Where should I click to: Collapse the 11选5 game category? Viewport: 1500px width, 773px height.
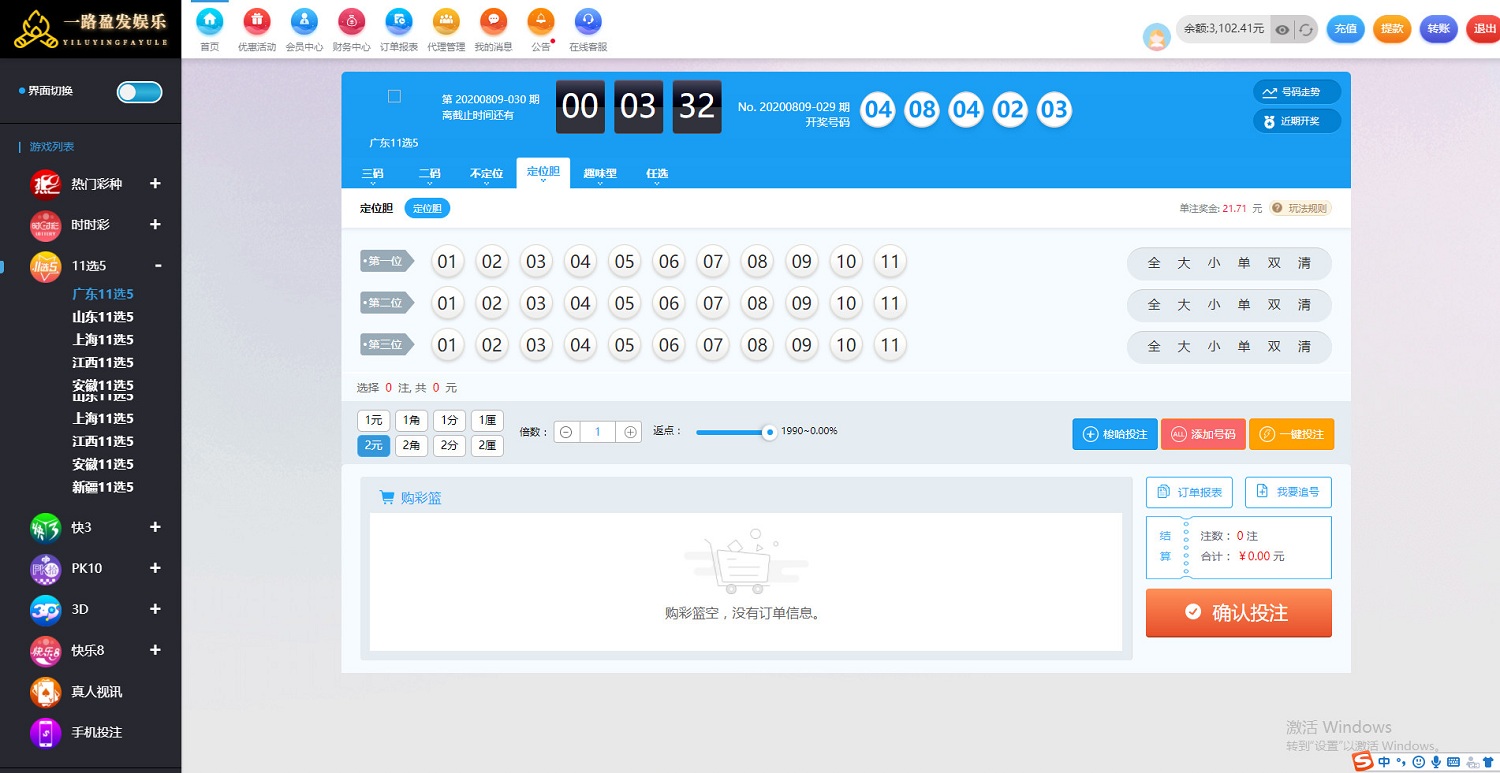[x=157, y=266]
